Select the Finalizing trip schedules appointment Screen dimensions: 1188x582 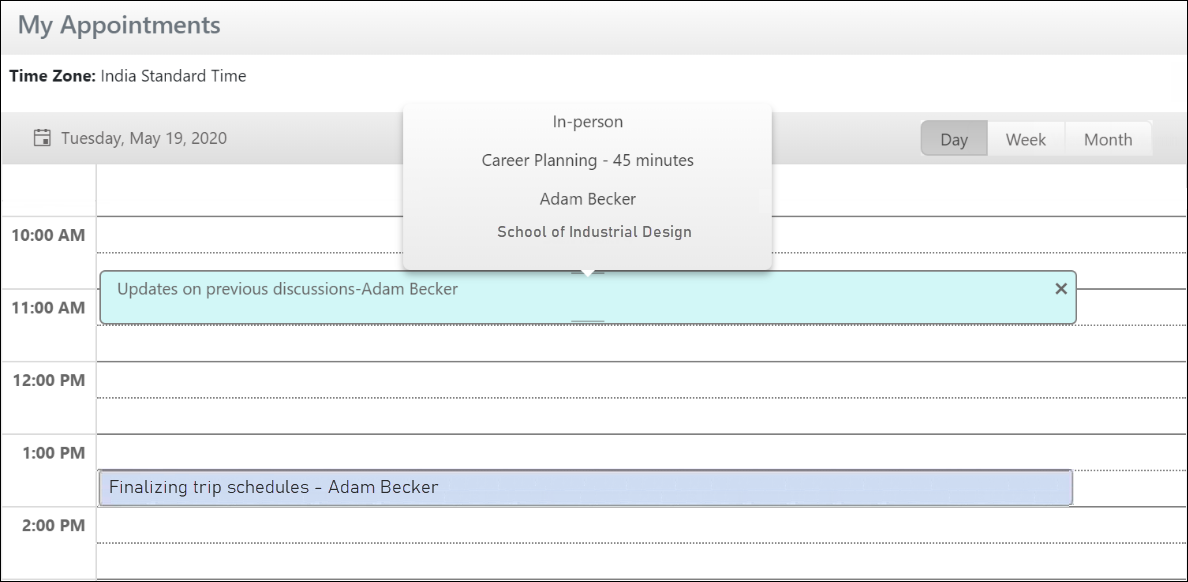tap(273, 488)
